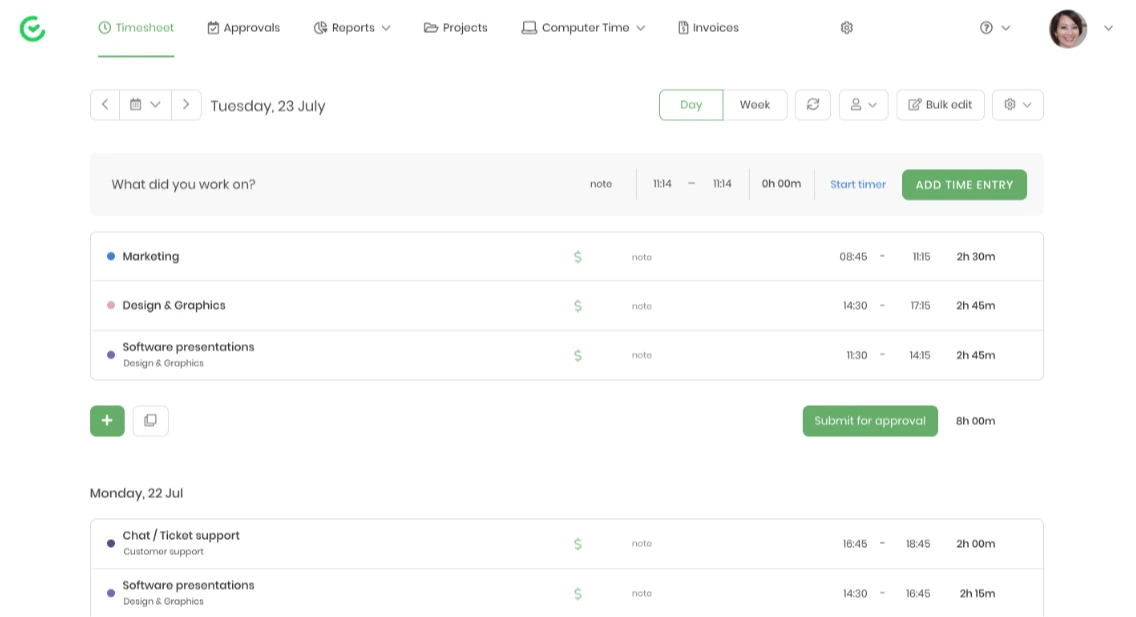Image resolution: width=1136 pixels, height=617 pixels.
Task: Click the Tuesday, 23 July date heading
Action: (268, 106)
